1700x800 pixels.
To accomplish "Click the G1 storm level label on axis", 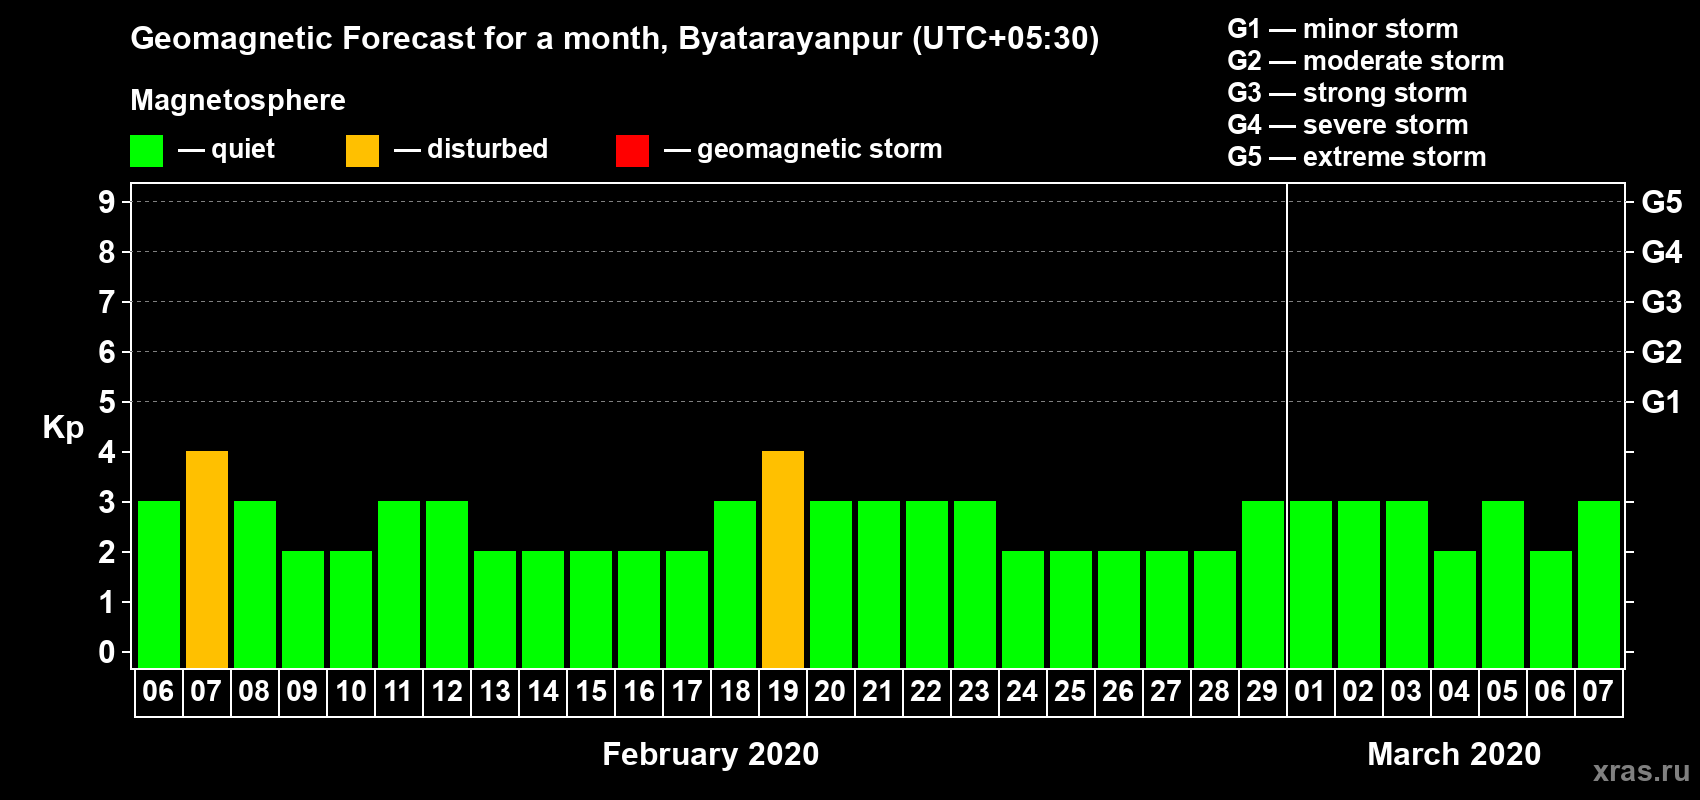I will click(1661, 402).
